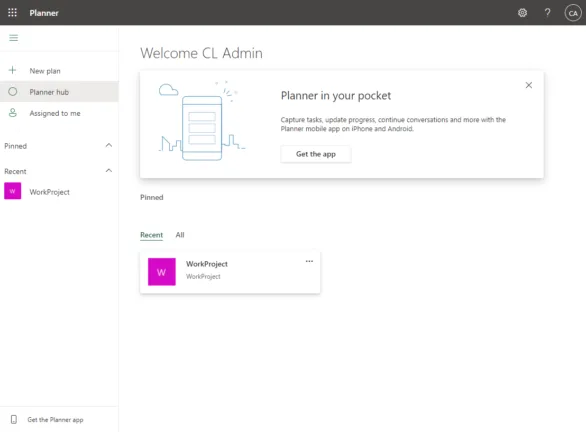Click the pink W icon in sidebar Recent
Screen dimensions: 586x432
12,191
